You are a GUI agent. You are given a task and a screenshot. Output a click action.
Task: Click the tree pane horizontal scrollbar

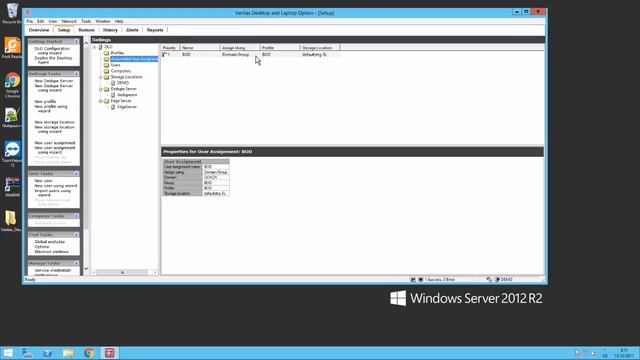122,273
